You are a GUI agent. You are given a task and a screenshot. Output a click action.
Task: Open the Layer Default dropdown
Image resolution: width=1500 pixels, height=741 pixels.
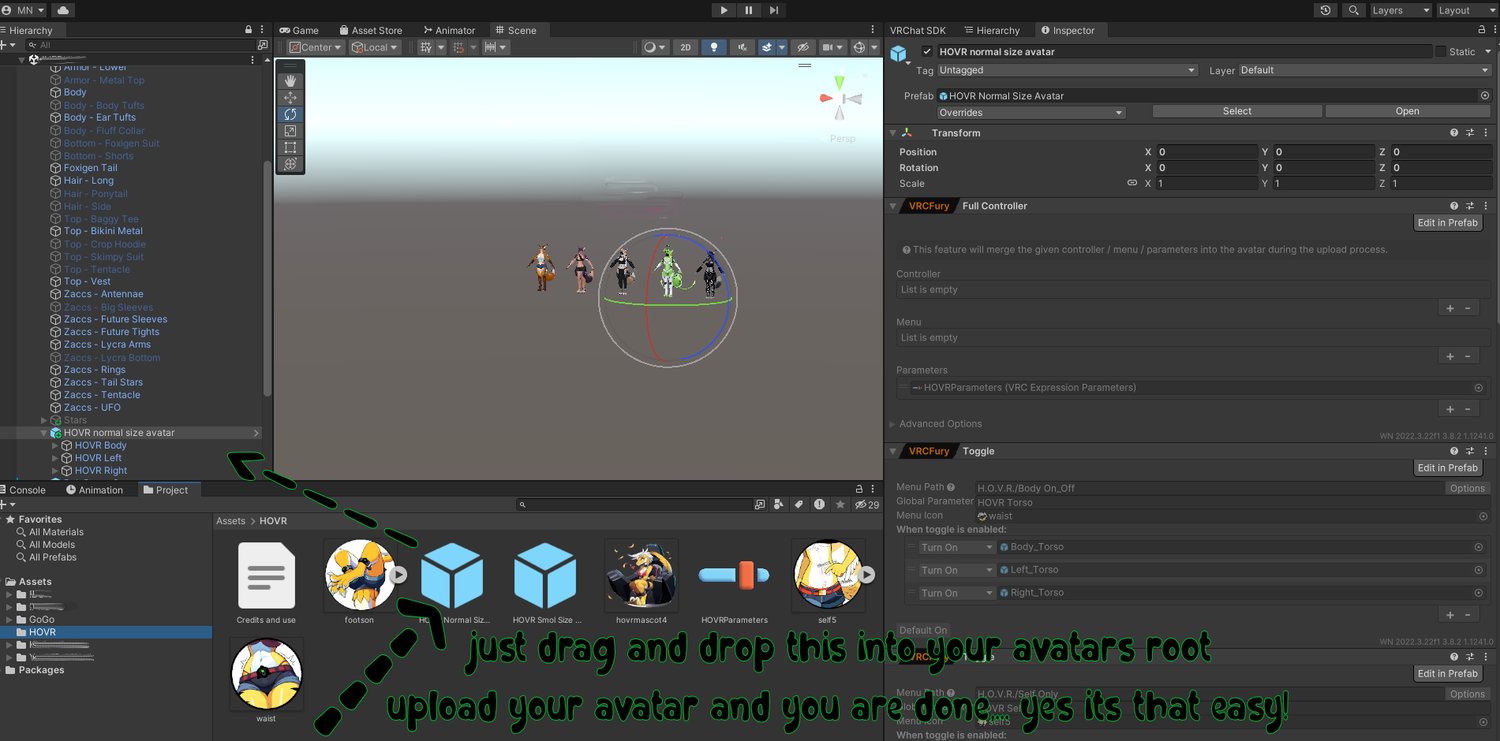[x=1365, y=70]
